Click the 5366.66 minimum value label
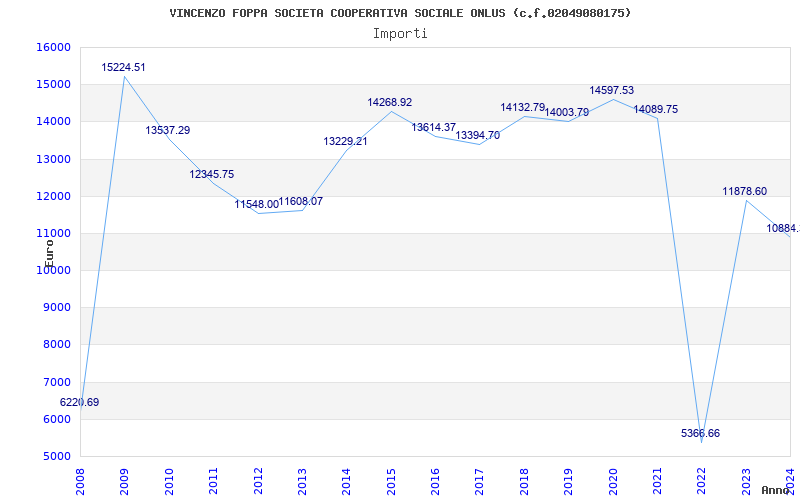Image resolution: width=800 pixels, height=500 pixels. point(701,433)
